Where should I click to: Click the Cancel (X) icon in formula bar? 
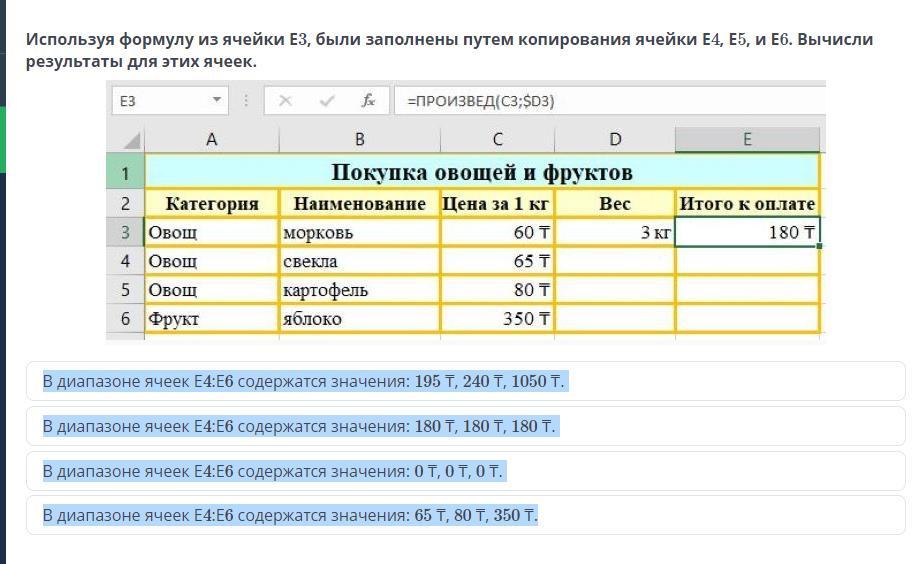[285, 101]
